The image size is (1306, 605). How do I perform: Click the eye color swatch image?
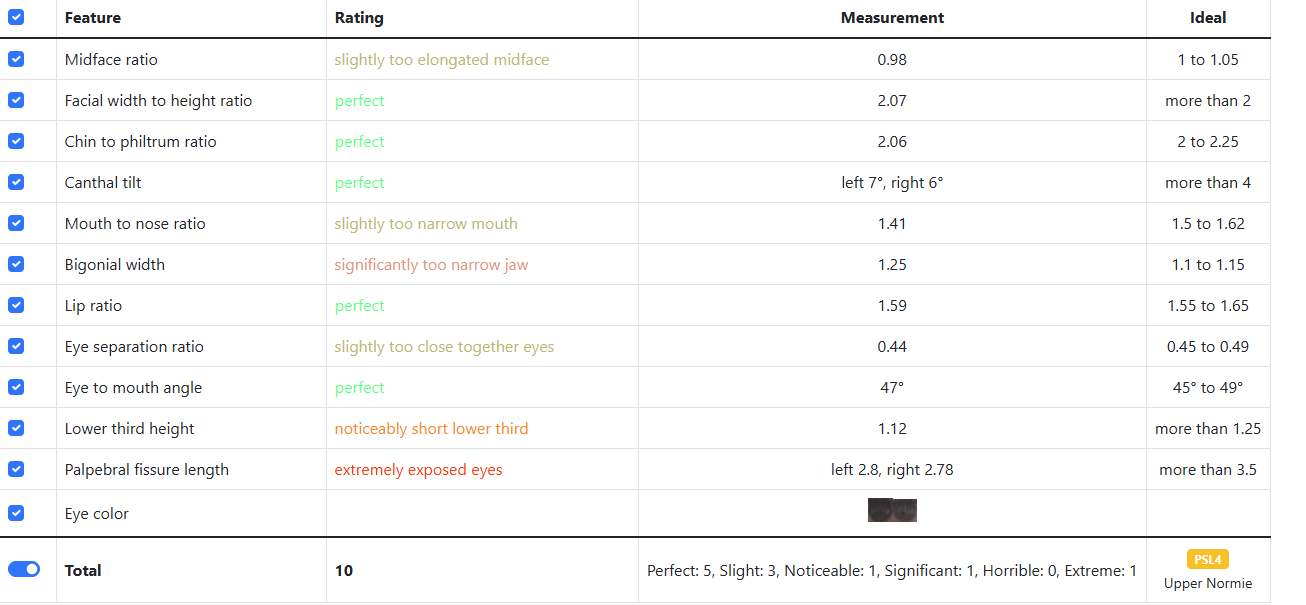[892, 510]
